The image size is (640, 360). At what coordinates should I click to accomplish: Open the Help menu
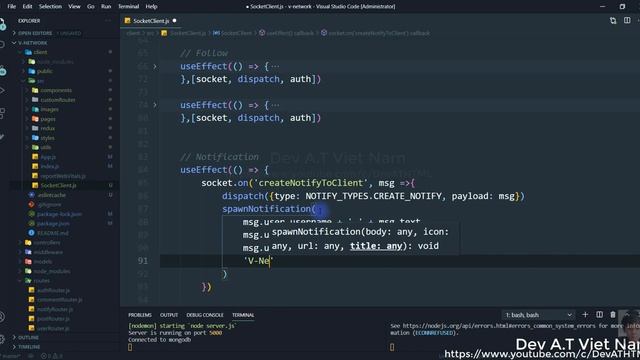point(151,7)
